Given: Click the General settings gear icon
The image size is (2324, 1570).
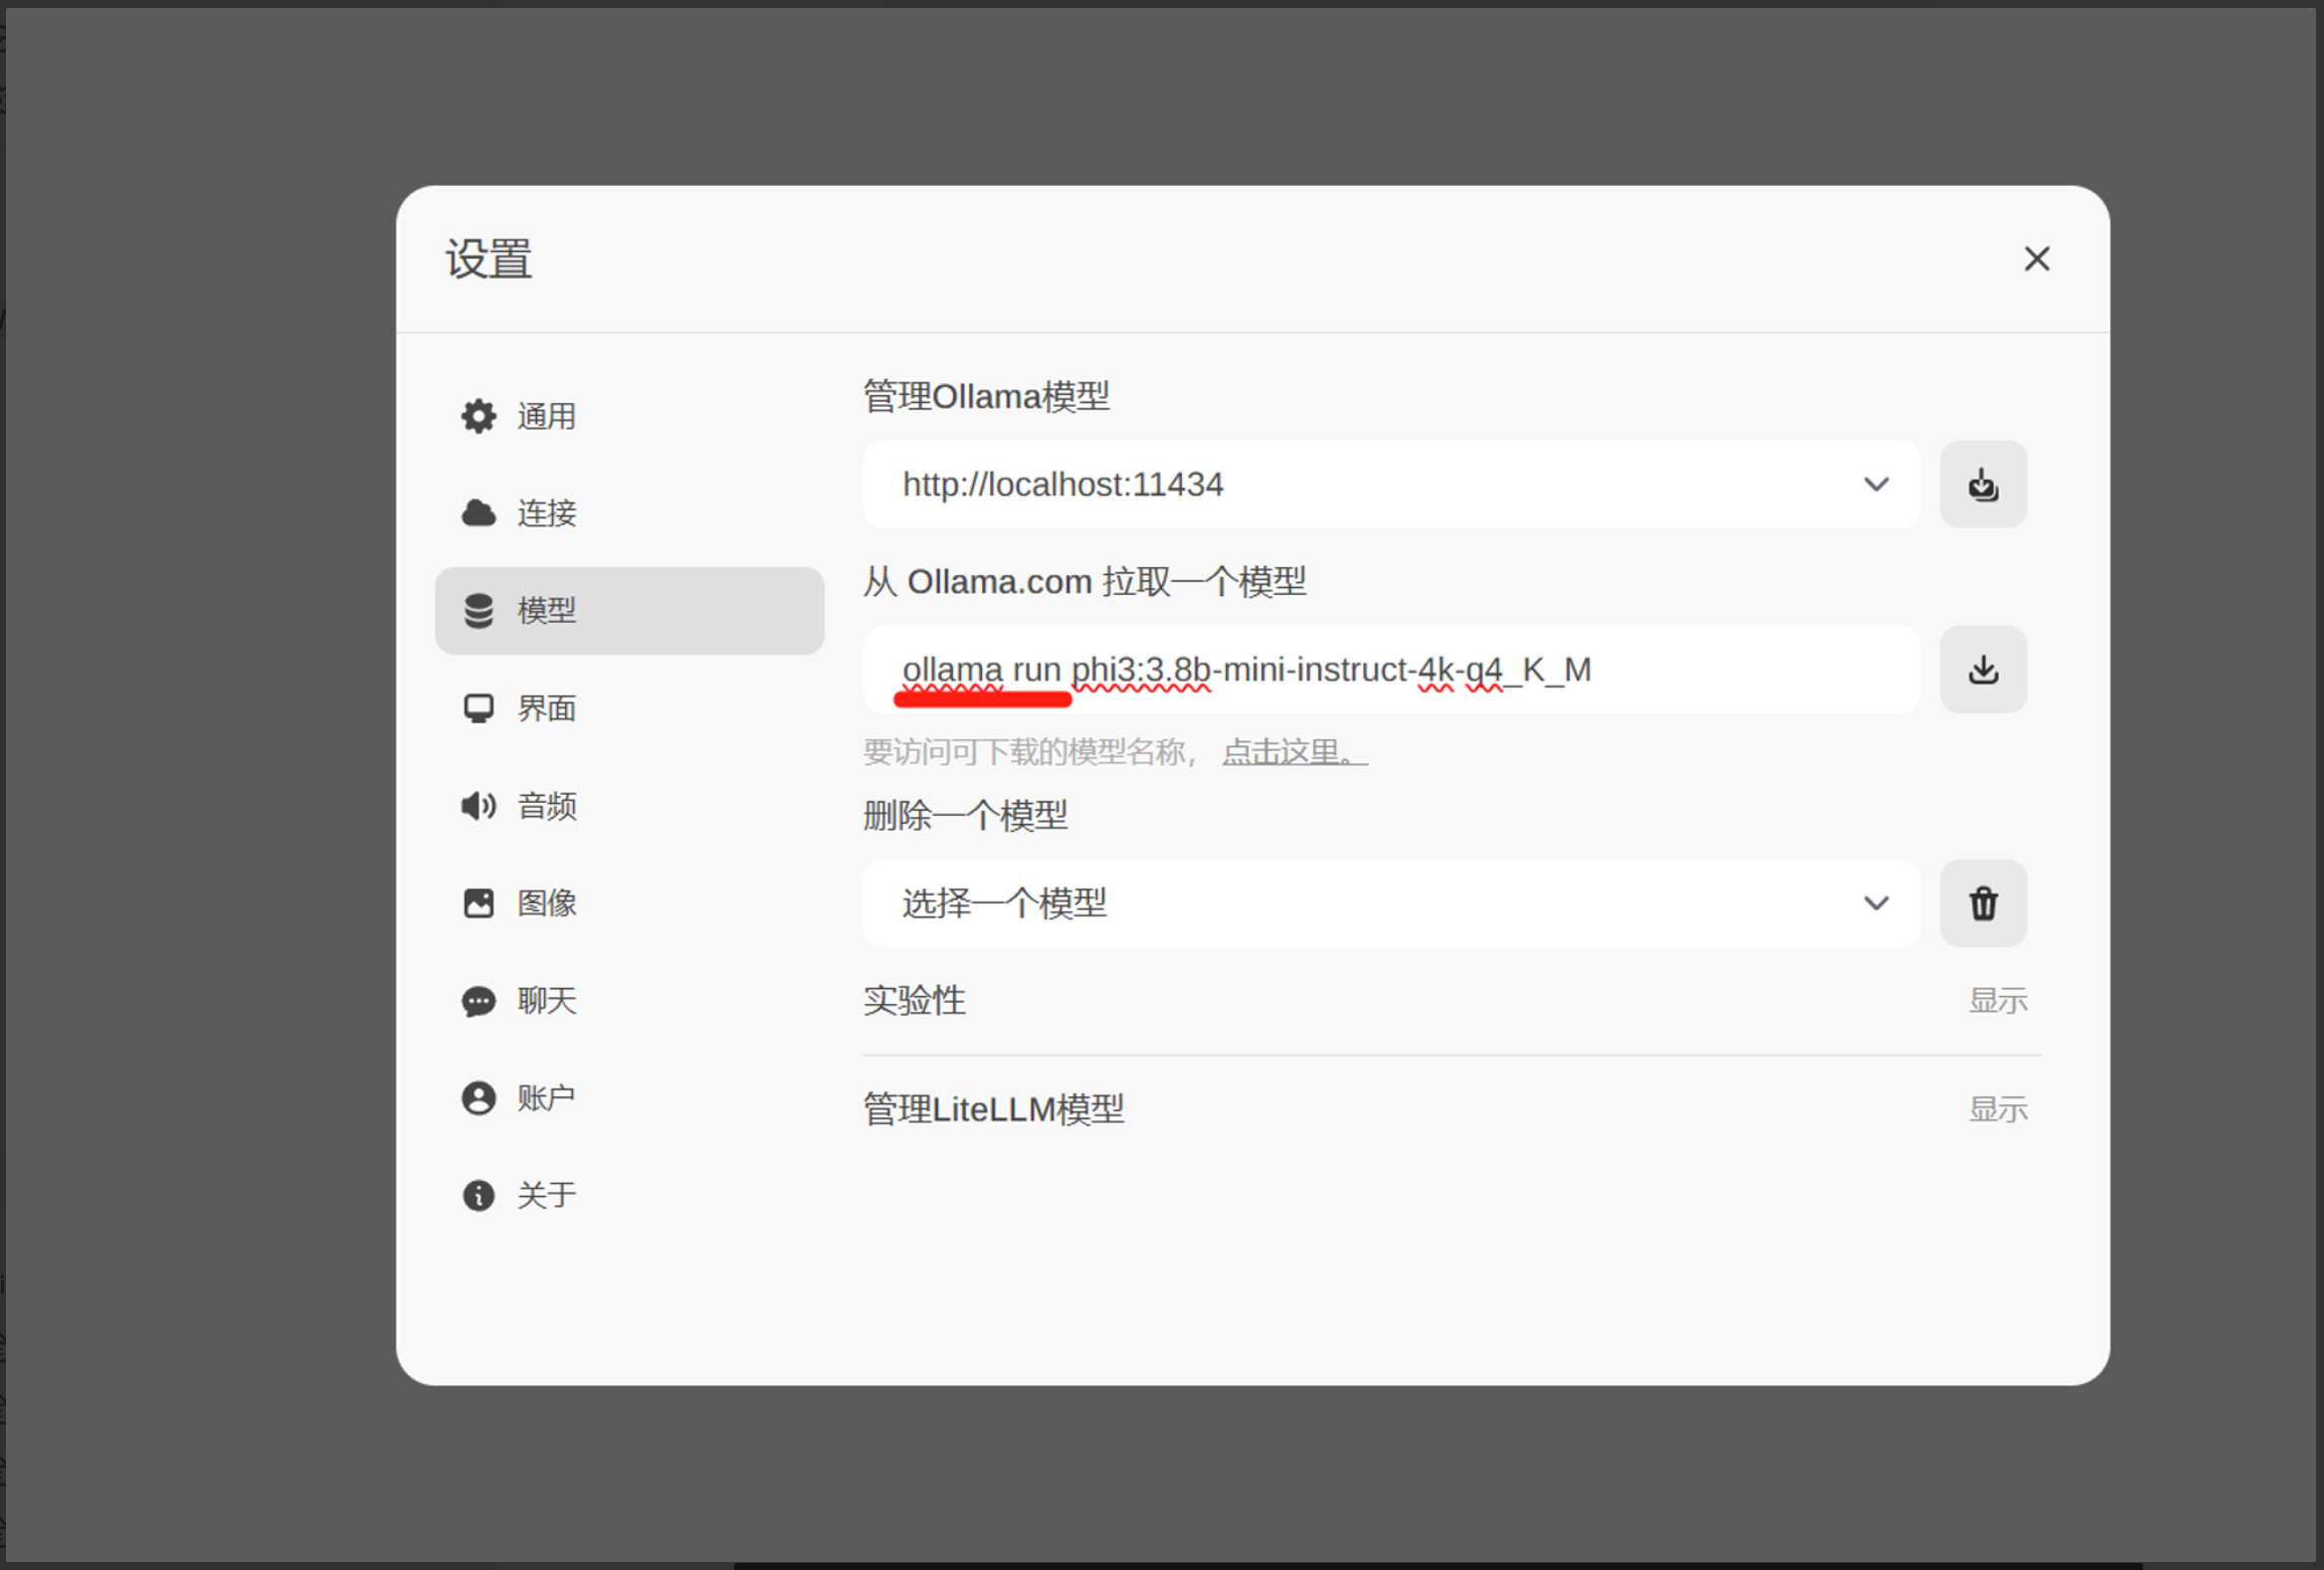Looking at the screenshot, I should pos(478,416).
